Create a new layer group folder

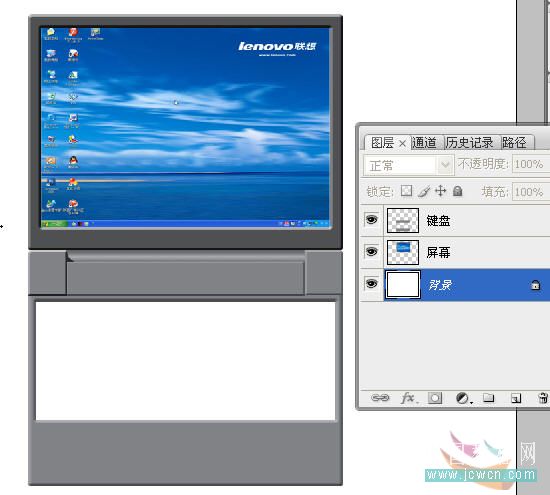click(489, 398)
